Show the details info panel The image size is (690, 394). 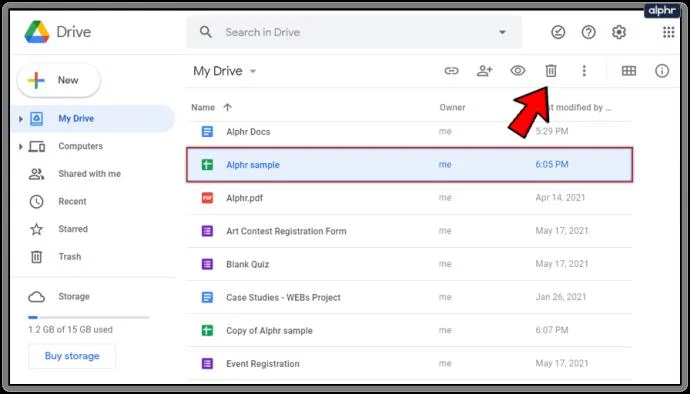(x=662, y=71)
